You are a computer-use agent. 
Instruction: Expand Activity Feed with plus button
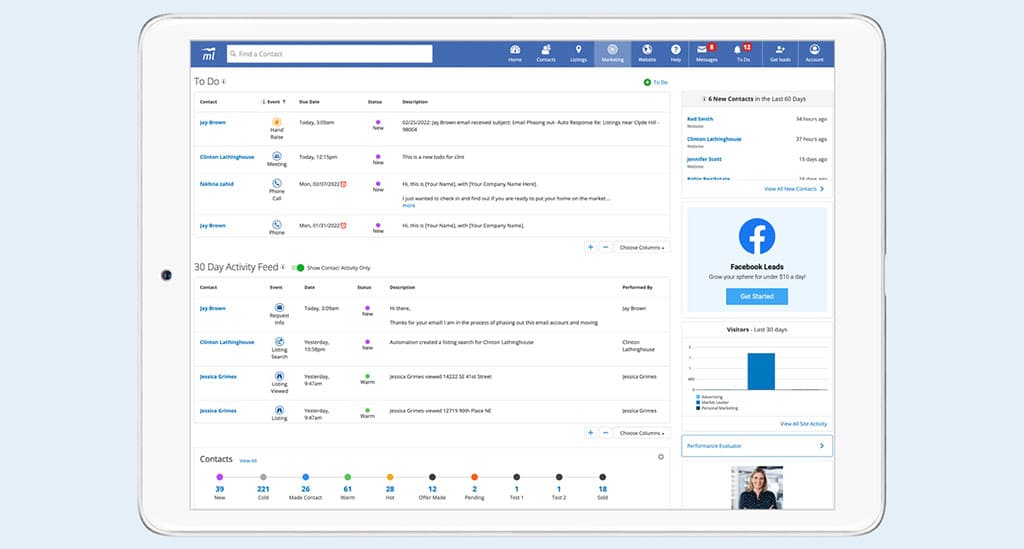[x=590, y=433]
